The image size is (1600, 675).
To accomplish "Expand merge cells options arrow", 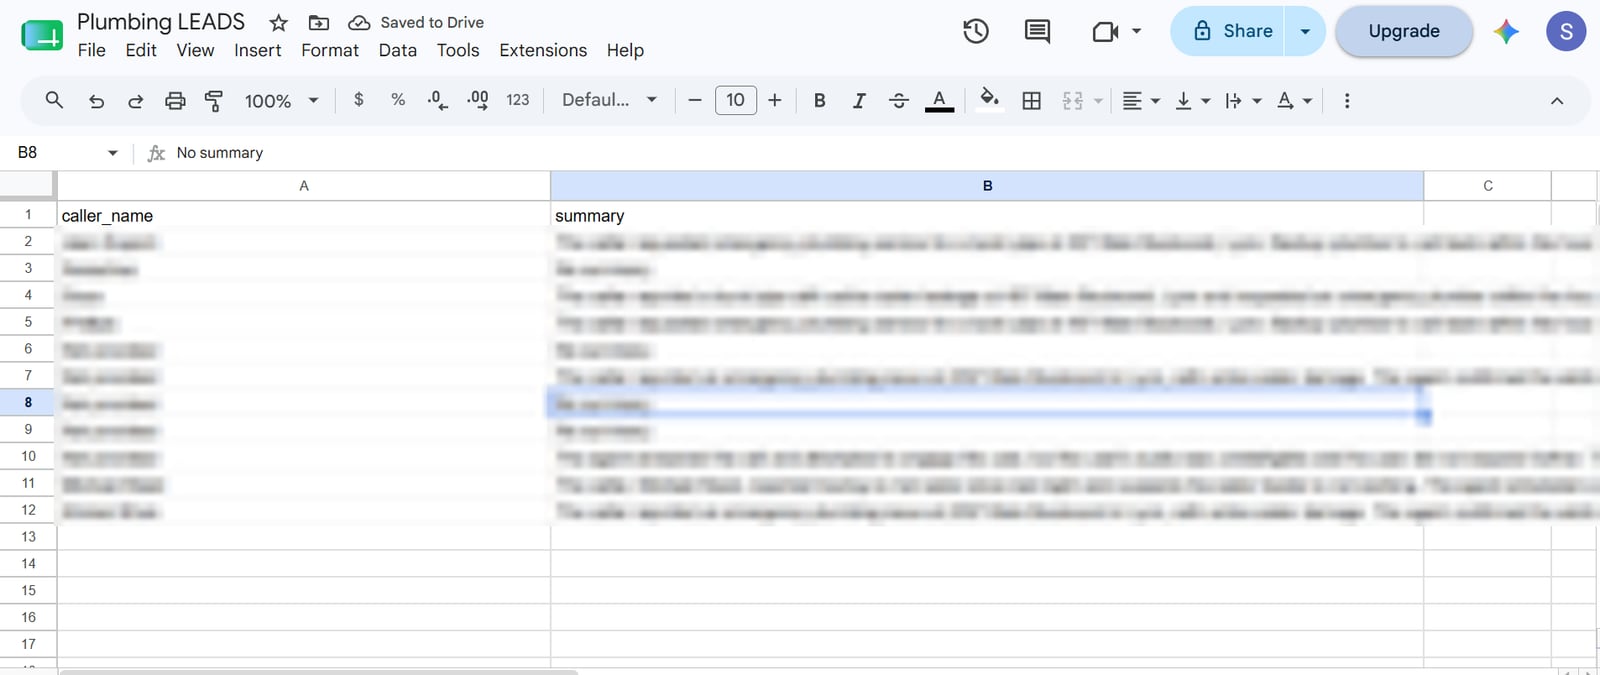I will [x=1098, y=100].
